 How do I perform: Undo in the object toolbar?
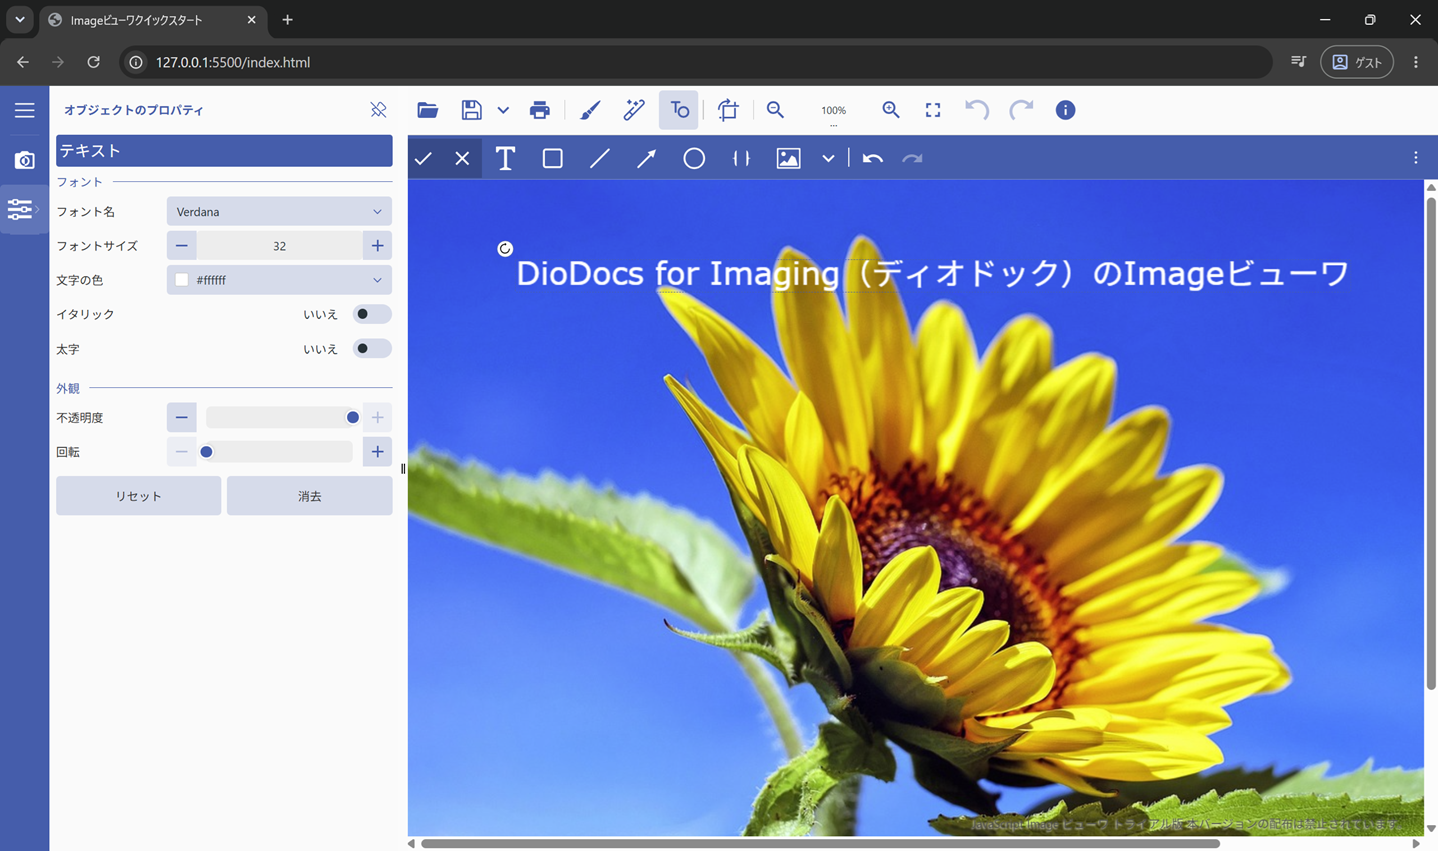pyautogui.click(x=872, y=158)
